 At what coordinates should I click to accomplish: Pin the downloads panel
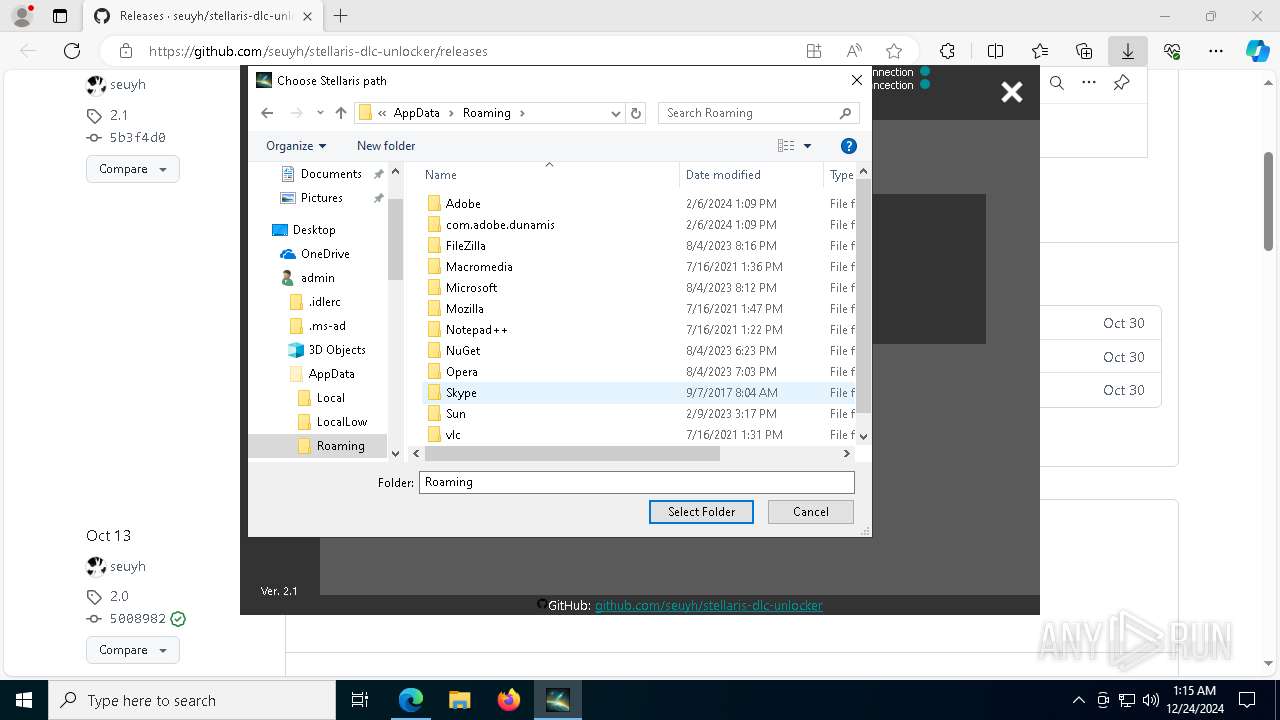tap(1121, 83)
